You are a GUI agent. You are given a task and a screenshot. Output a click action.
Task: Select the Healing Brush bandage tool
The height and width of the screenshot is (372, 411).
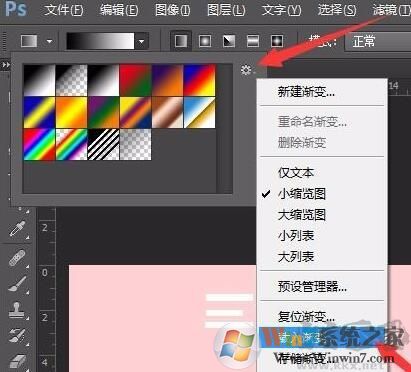tap(17, 258)
